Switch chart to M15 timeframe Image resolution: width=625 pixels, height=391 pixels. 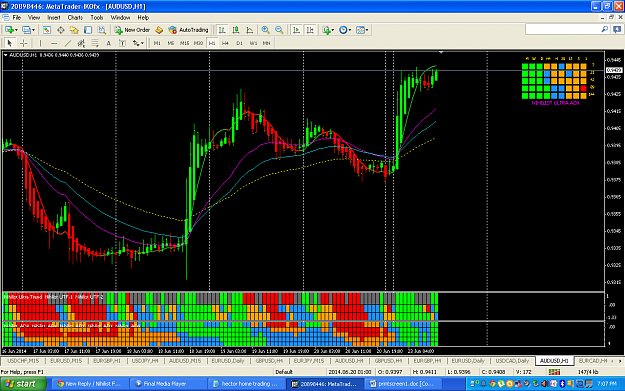[x=184, y=43]
